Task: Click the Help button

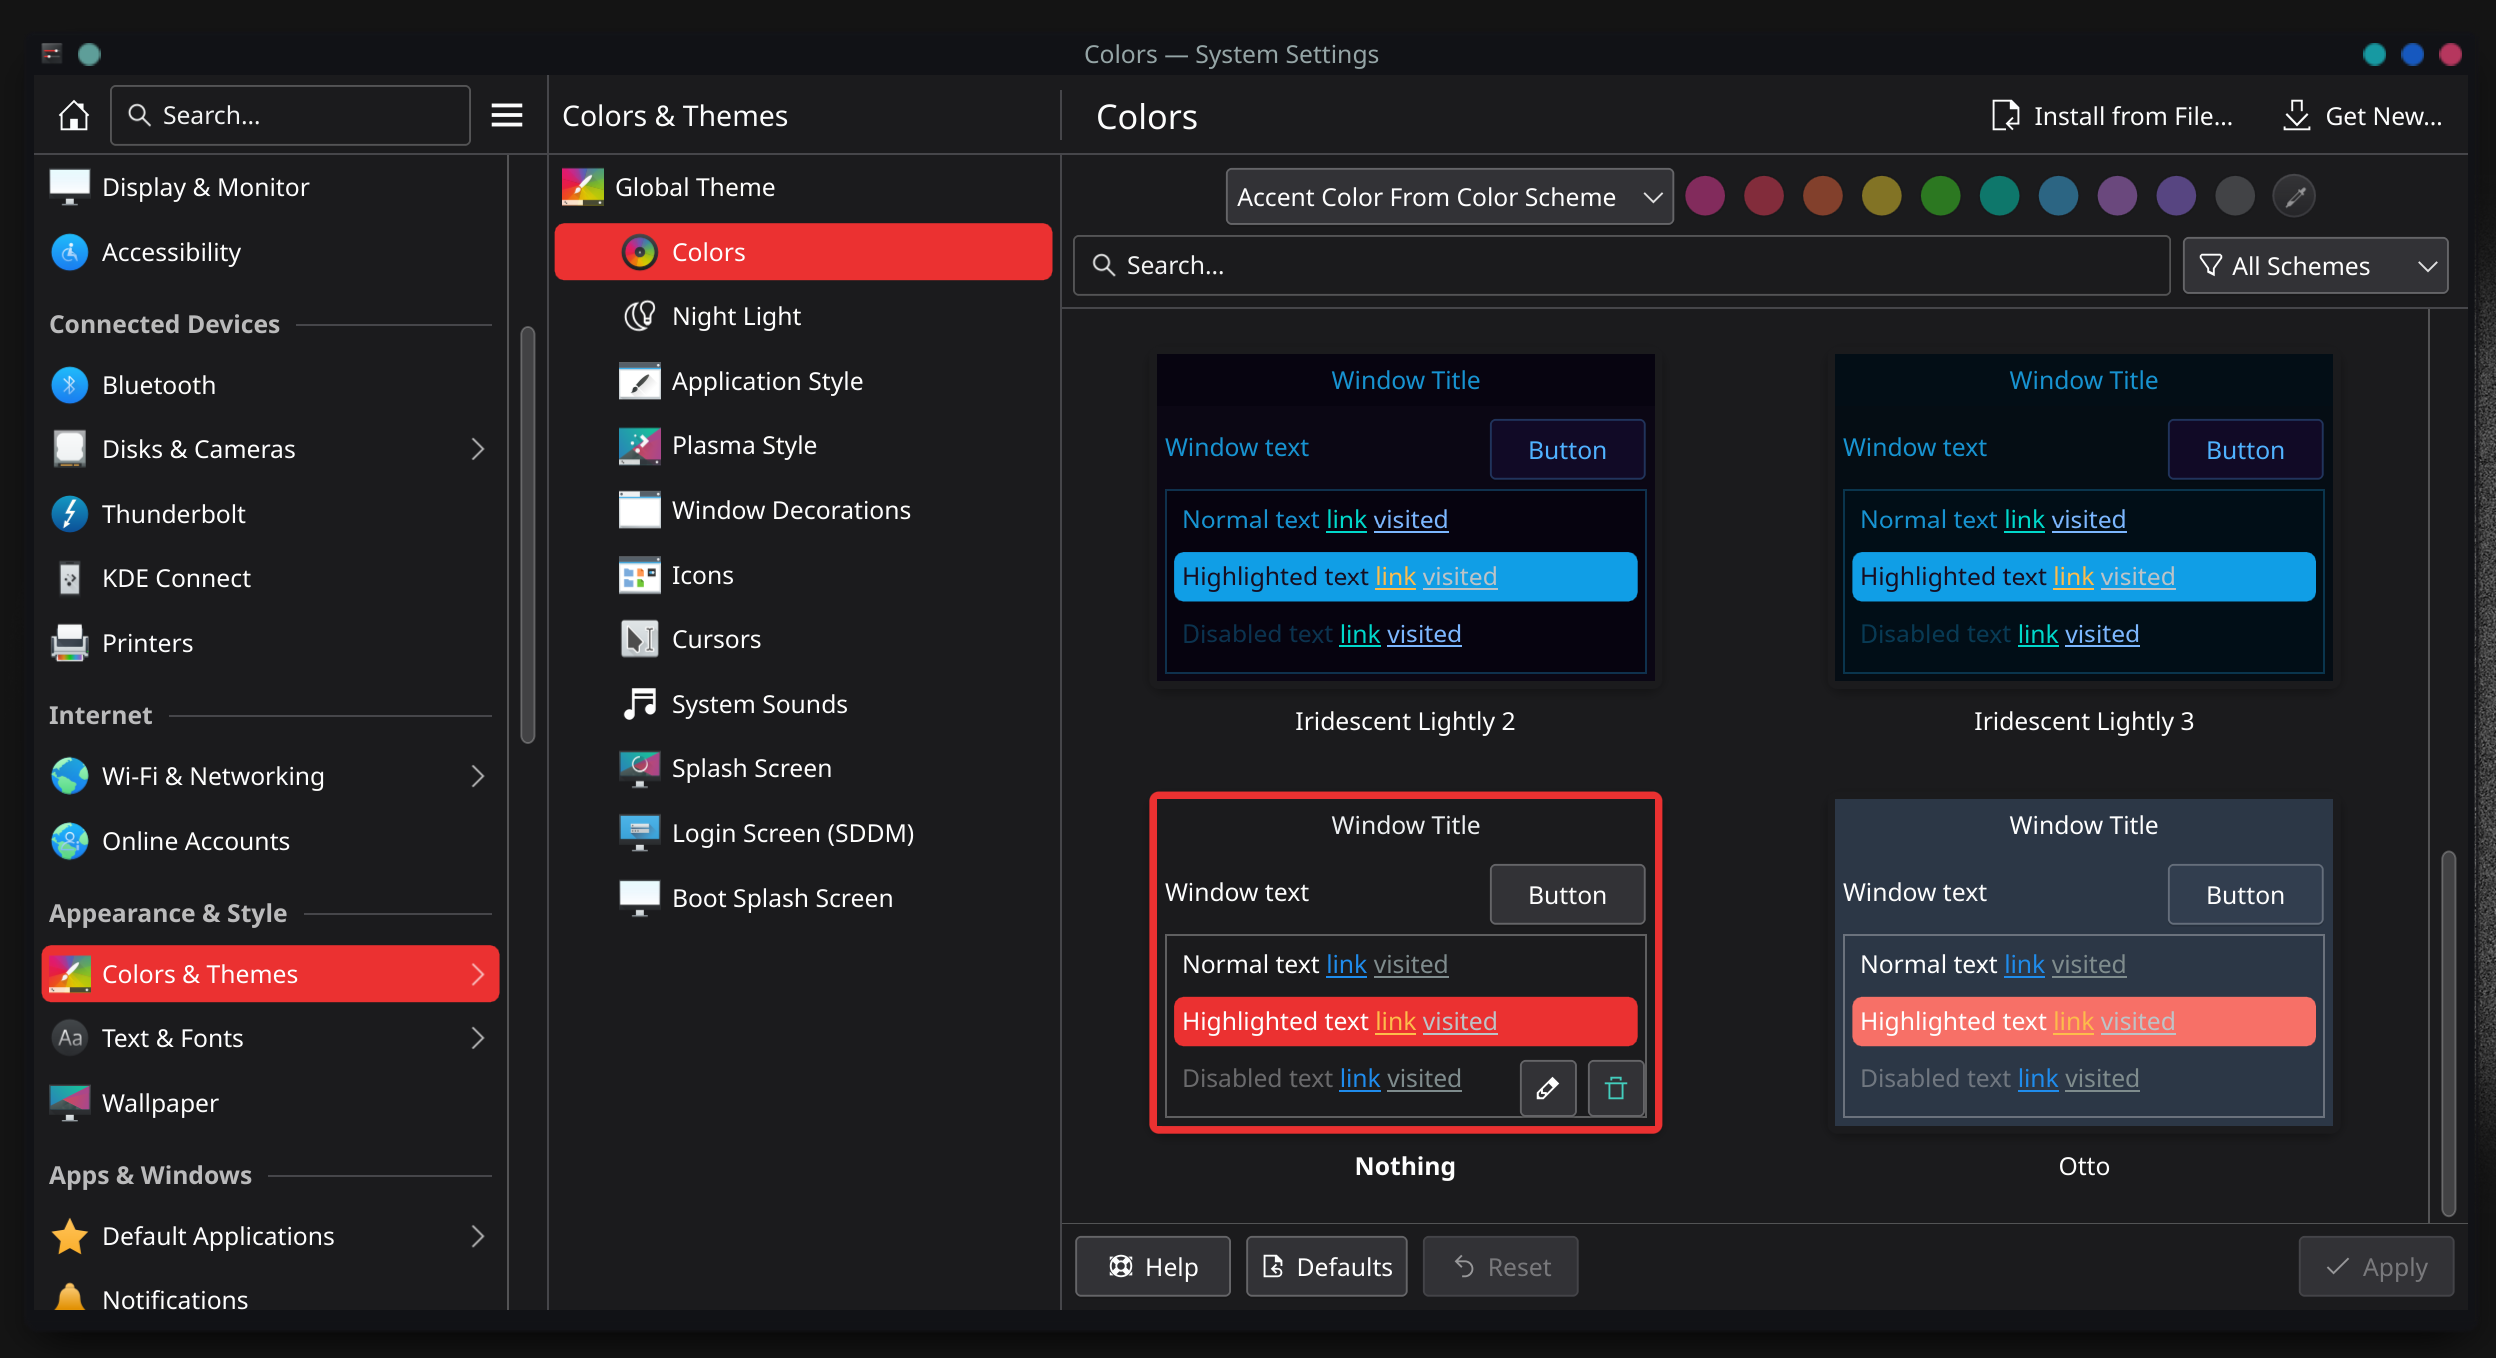Action: point(1152,1267)
